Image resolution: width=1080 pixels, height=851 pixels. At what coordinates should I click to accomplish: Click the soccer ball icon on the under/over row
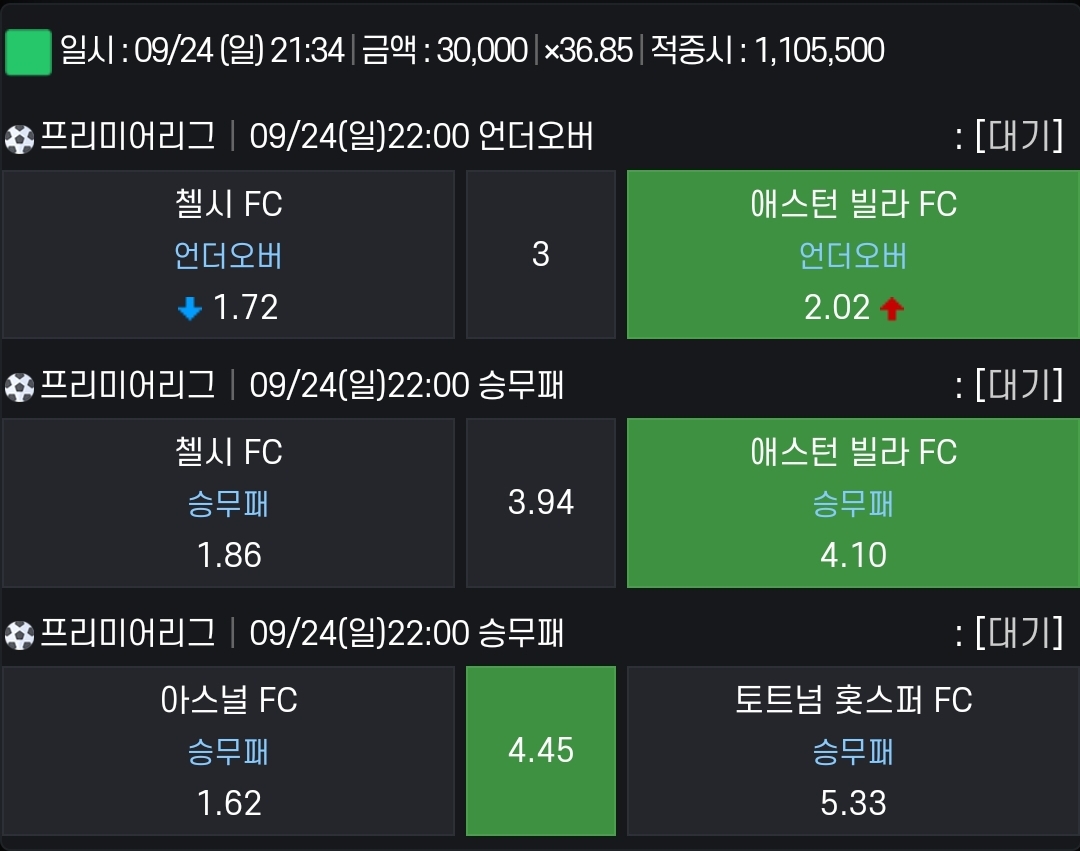(x=19, y=140)
